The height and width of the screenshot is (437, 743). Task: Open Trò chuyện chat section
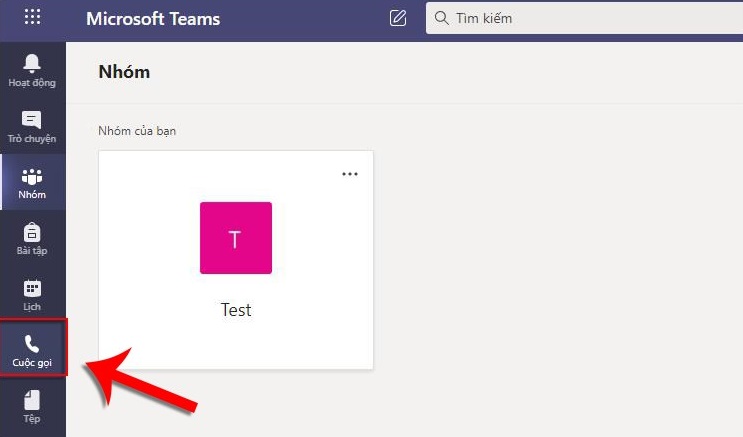32,127
